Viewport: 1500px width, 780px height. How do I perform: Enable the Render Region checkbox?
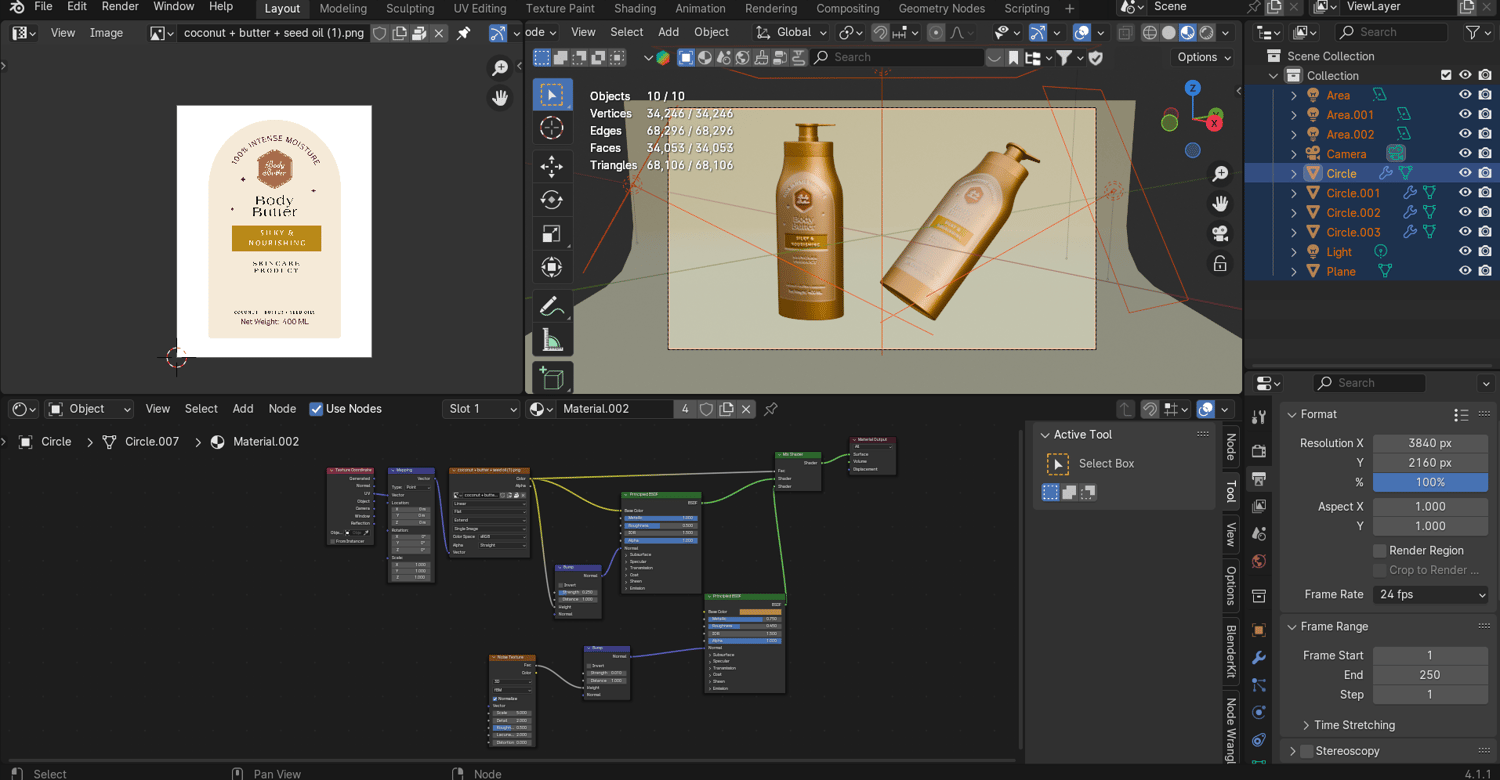(x=1380, y=551)
